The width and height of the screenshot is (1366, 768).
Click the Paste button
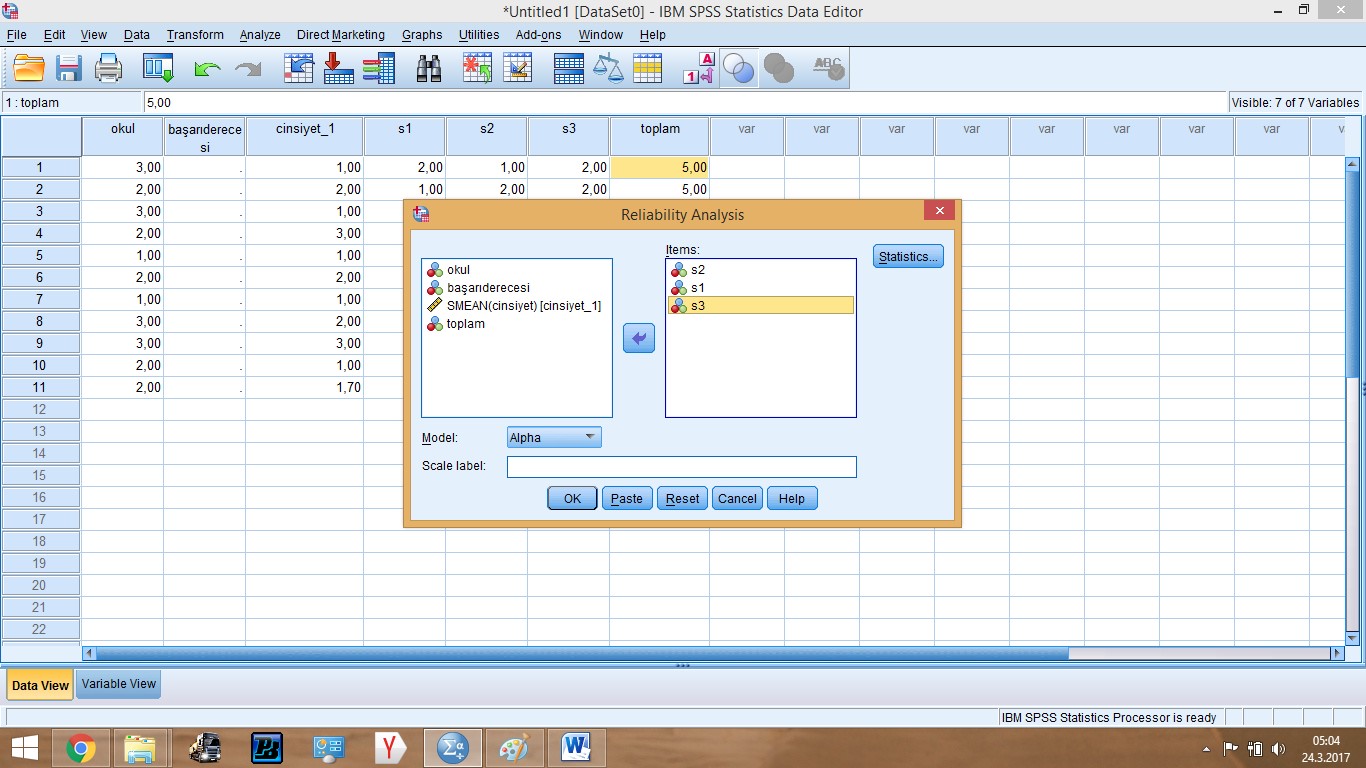[x=627, y=498]
